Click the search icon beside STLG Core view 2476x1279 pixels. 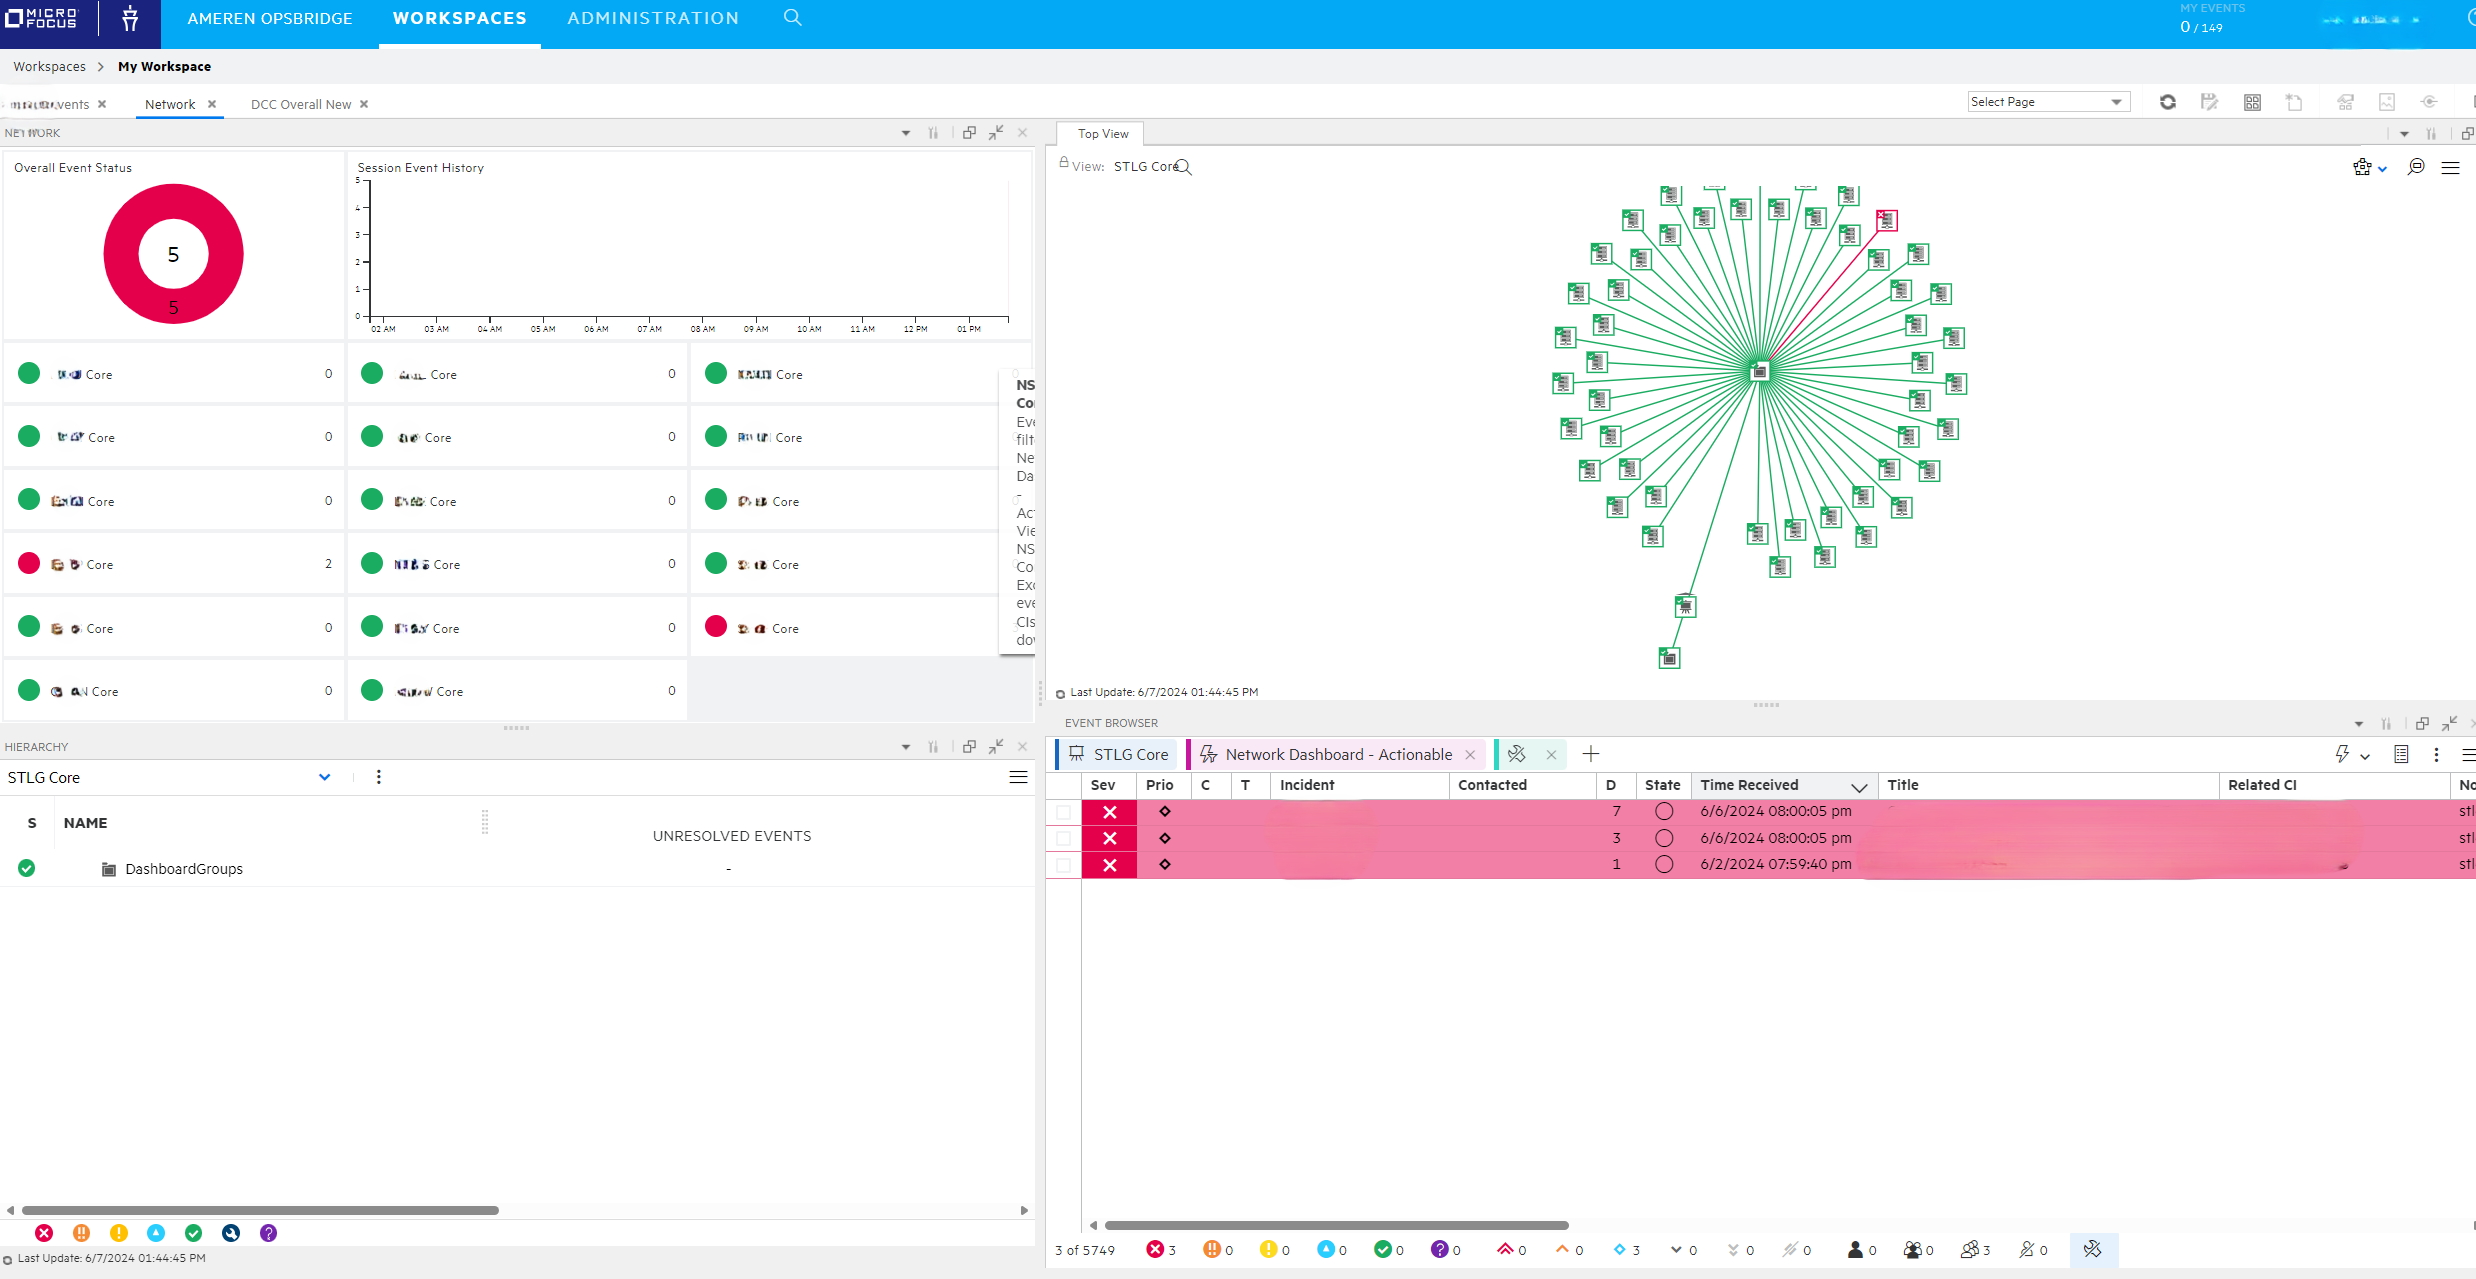1184,167
